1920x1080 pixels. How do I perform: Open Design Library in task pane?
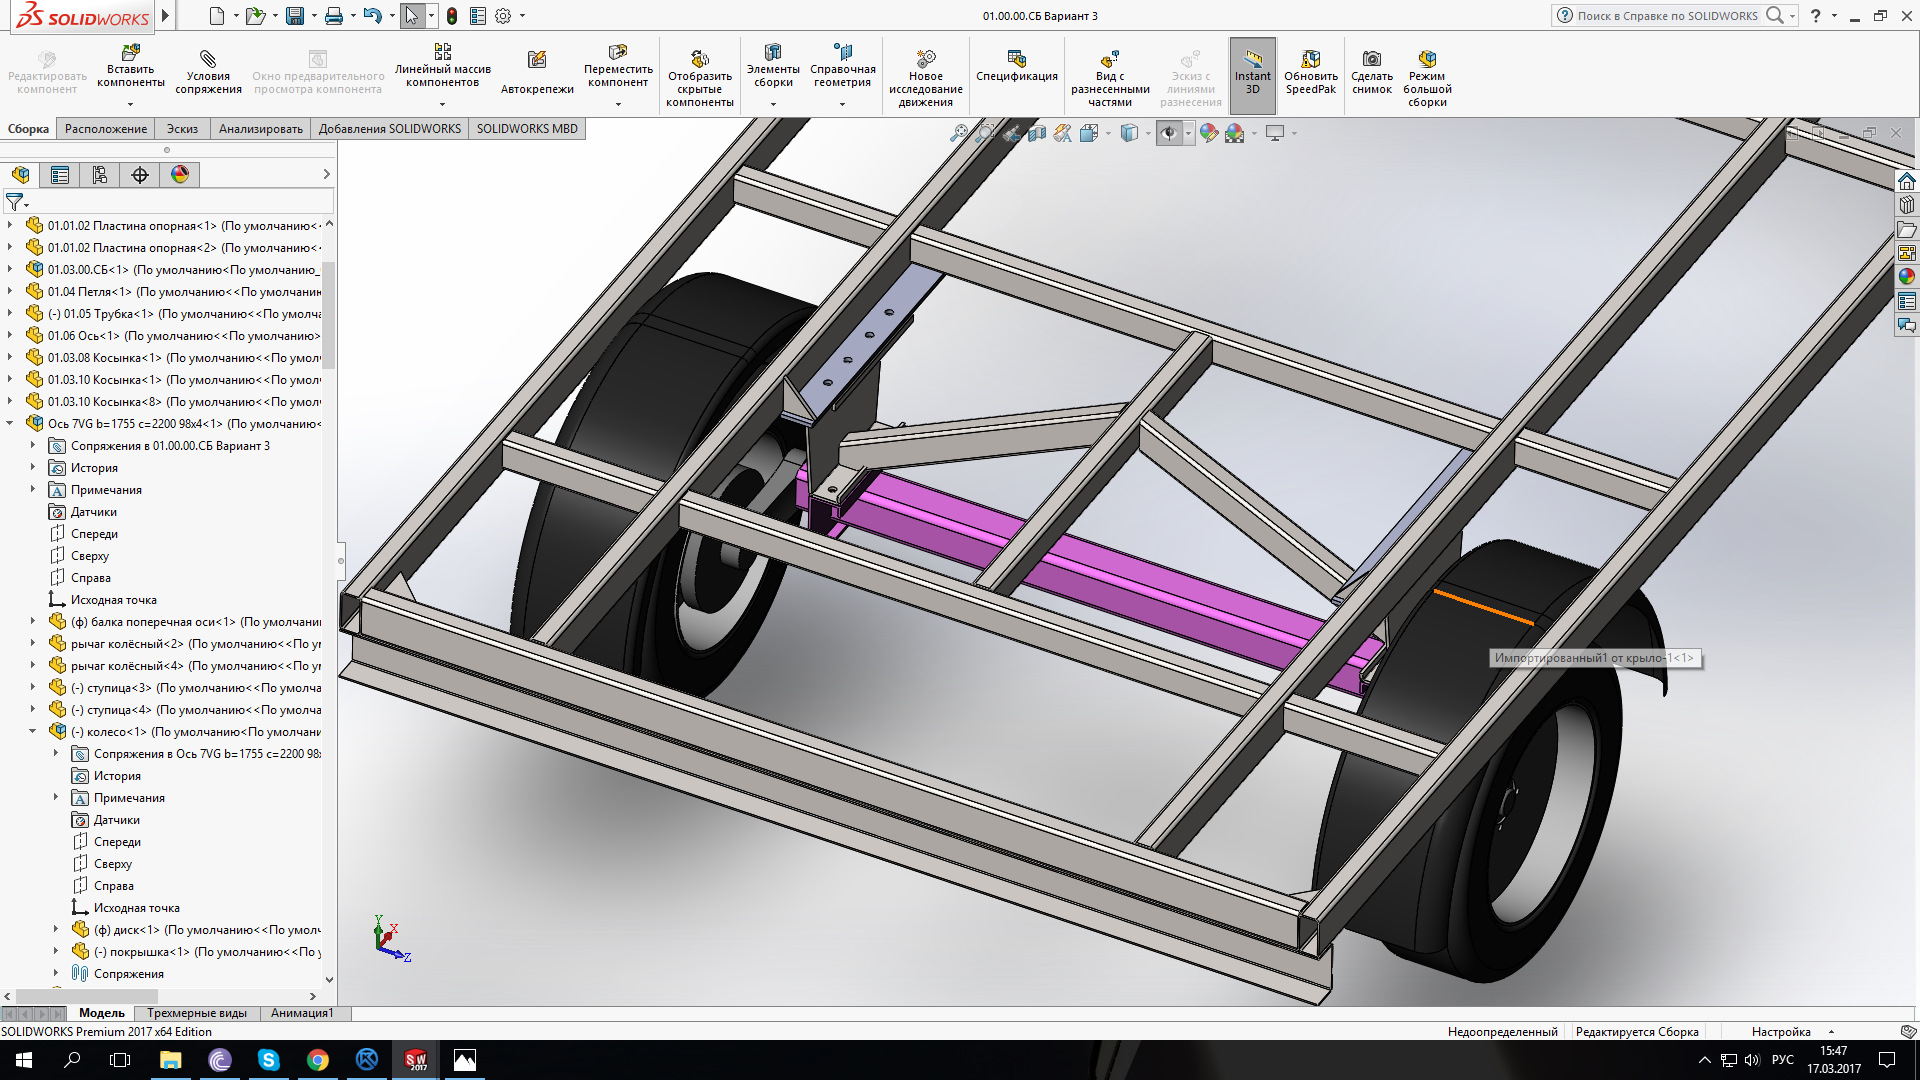coord(1907,205)
